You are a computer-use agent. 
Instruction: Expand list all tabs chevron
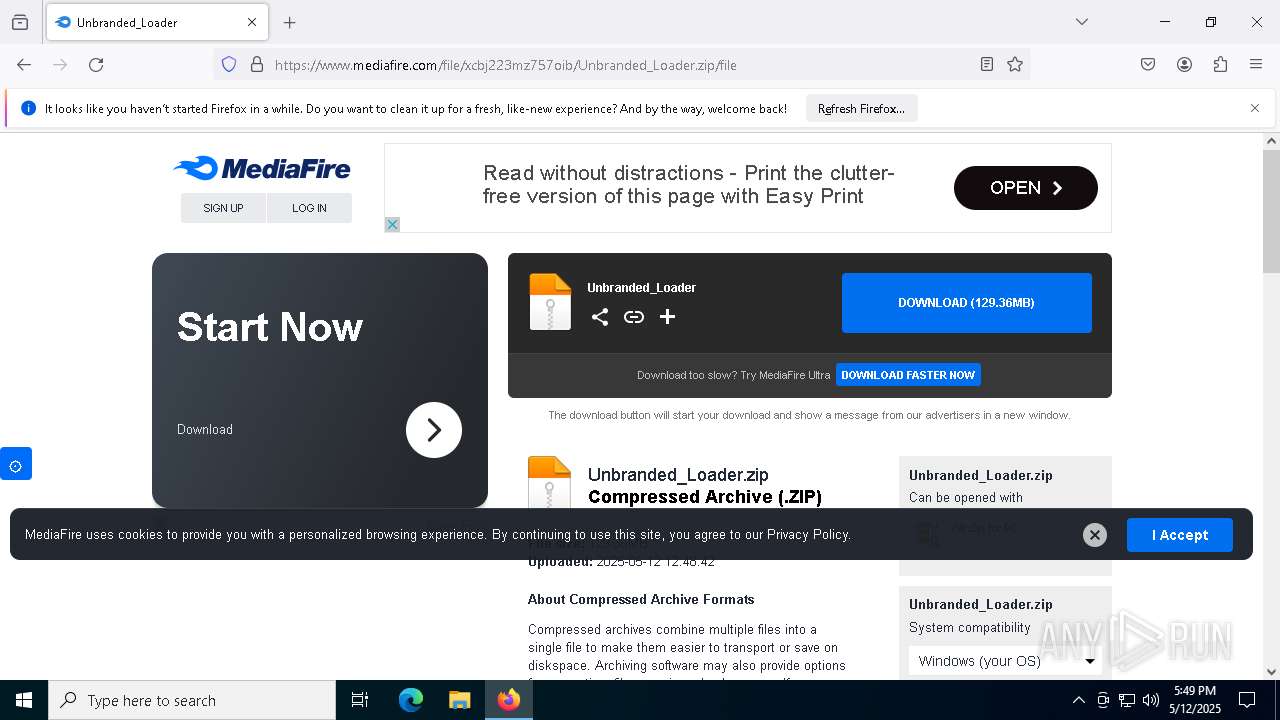click(x=1081, y=22)
